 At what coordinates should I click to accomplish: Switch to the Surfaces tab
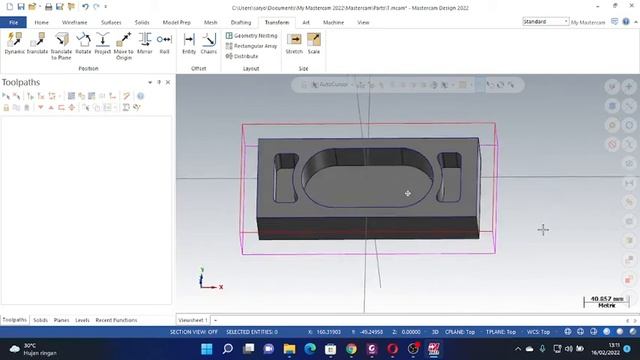(111, 22)
